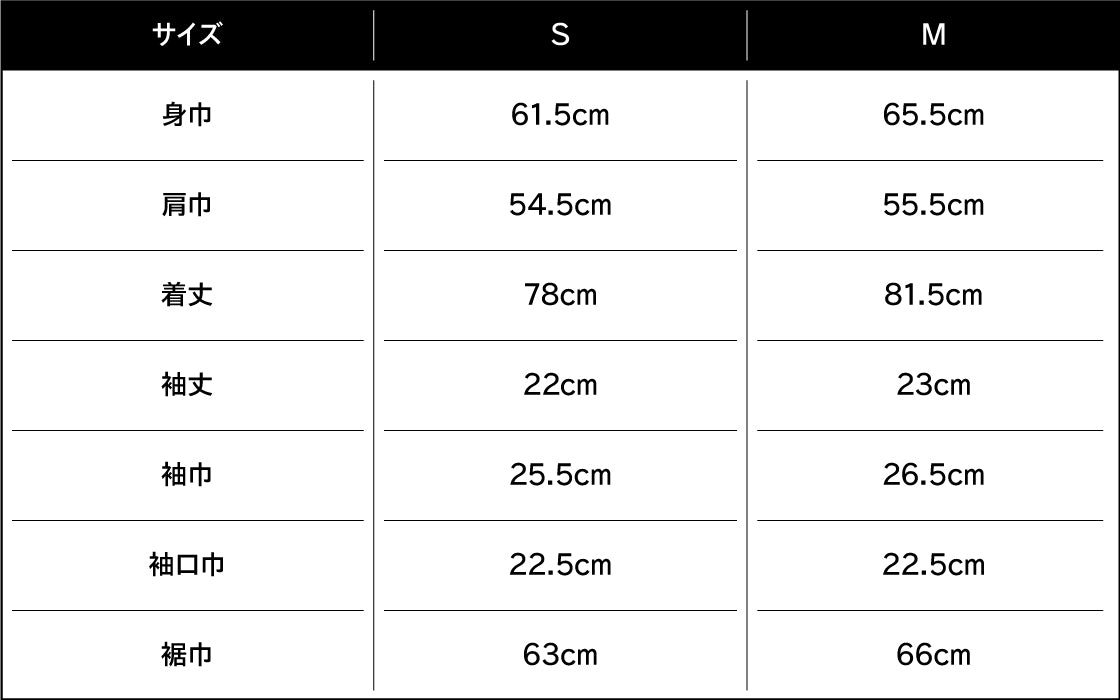
Task: Click the 袖巾 row label
Action: point(187,475)
